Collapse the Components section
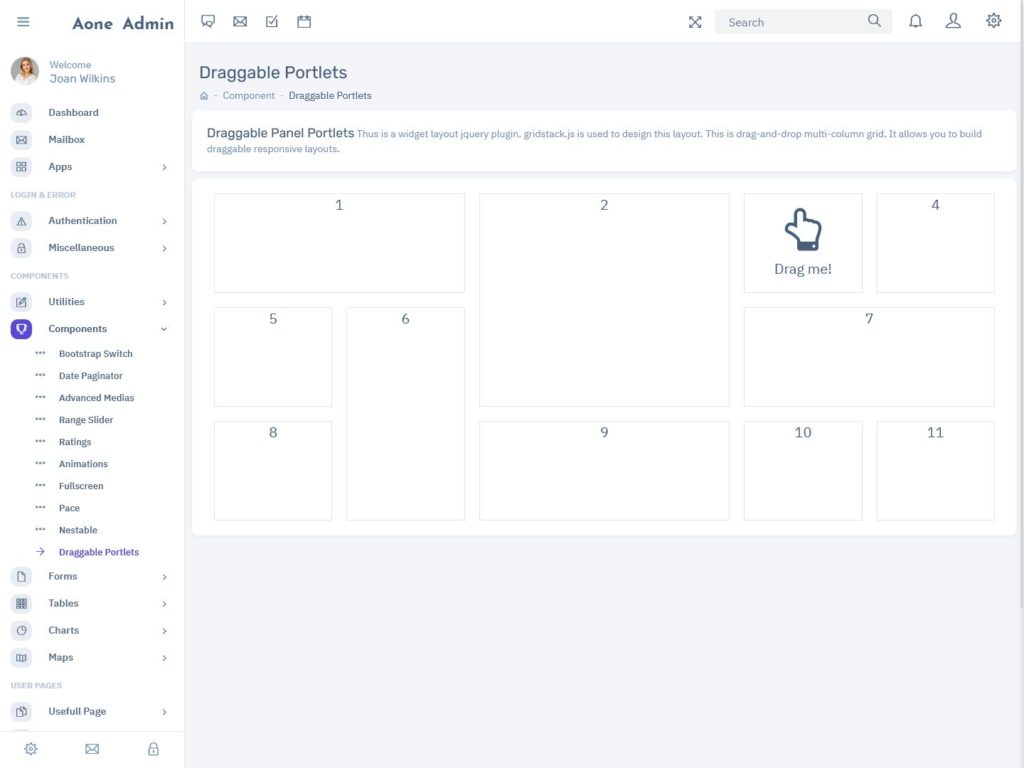The image size is (1024, 768). (x=78, y=328)
